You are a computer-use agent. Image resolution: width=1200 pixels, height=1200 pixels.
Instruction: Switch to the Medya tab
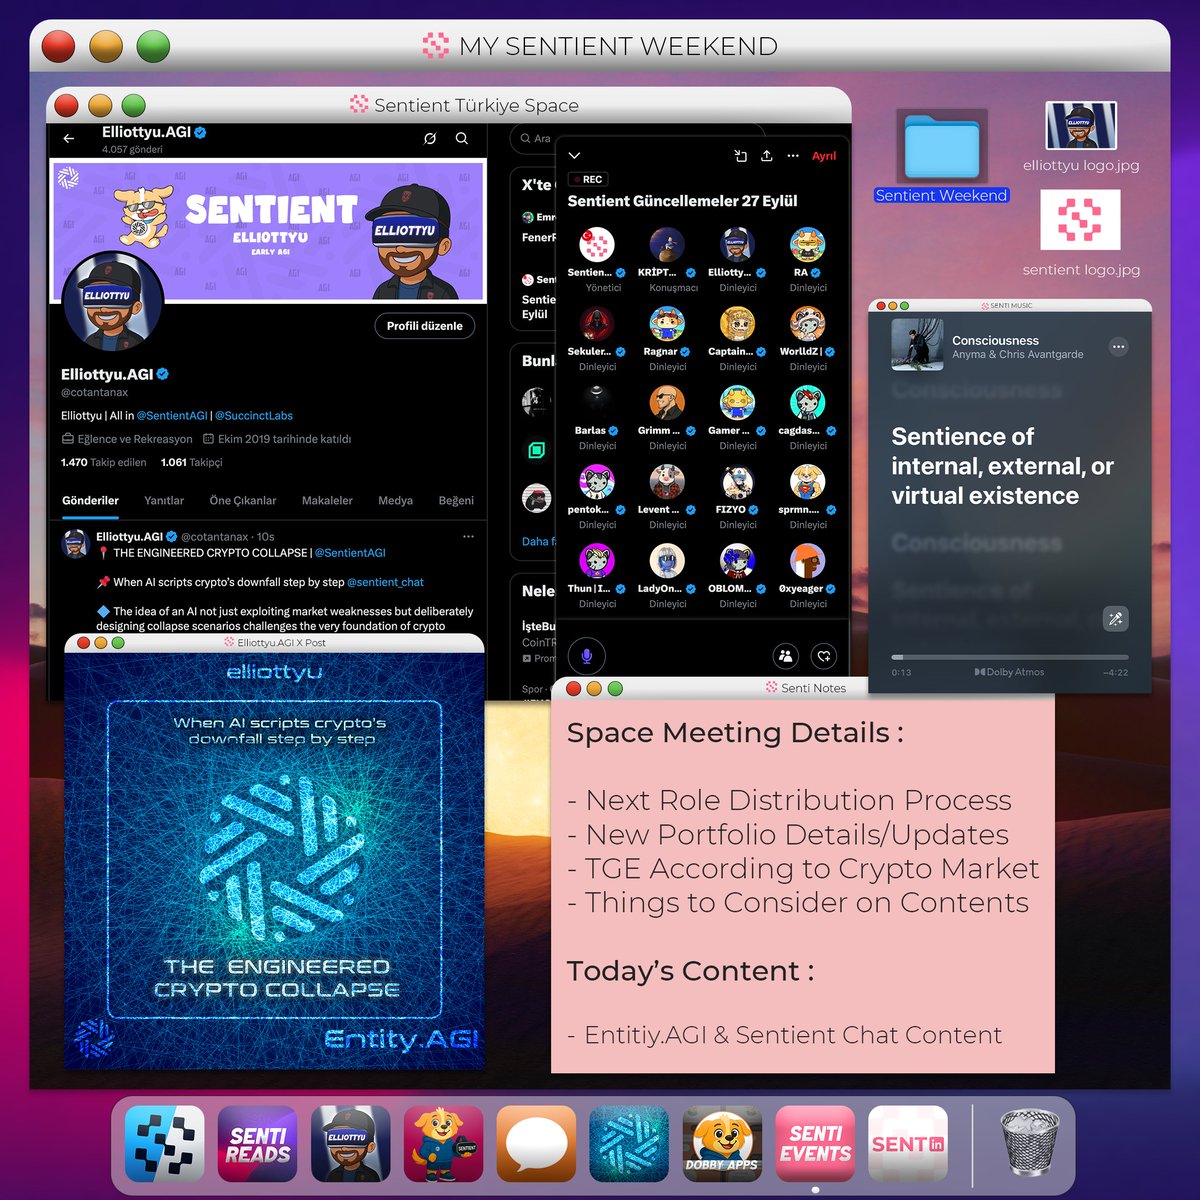pos(395,501)
